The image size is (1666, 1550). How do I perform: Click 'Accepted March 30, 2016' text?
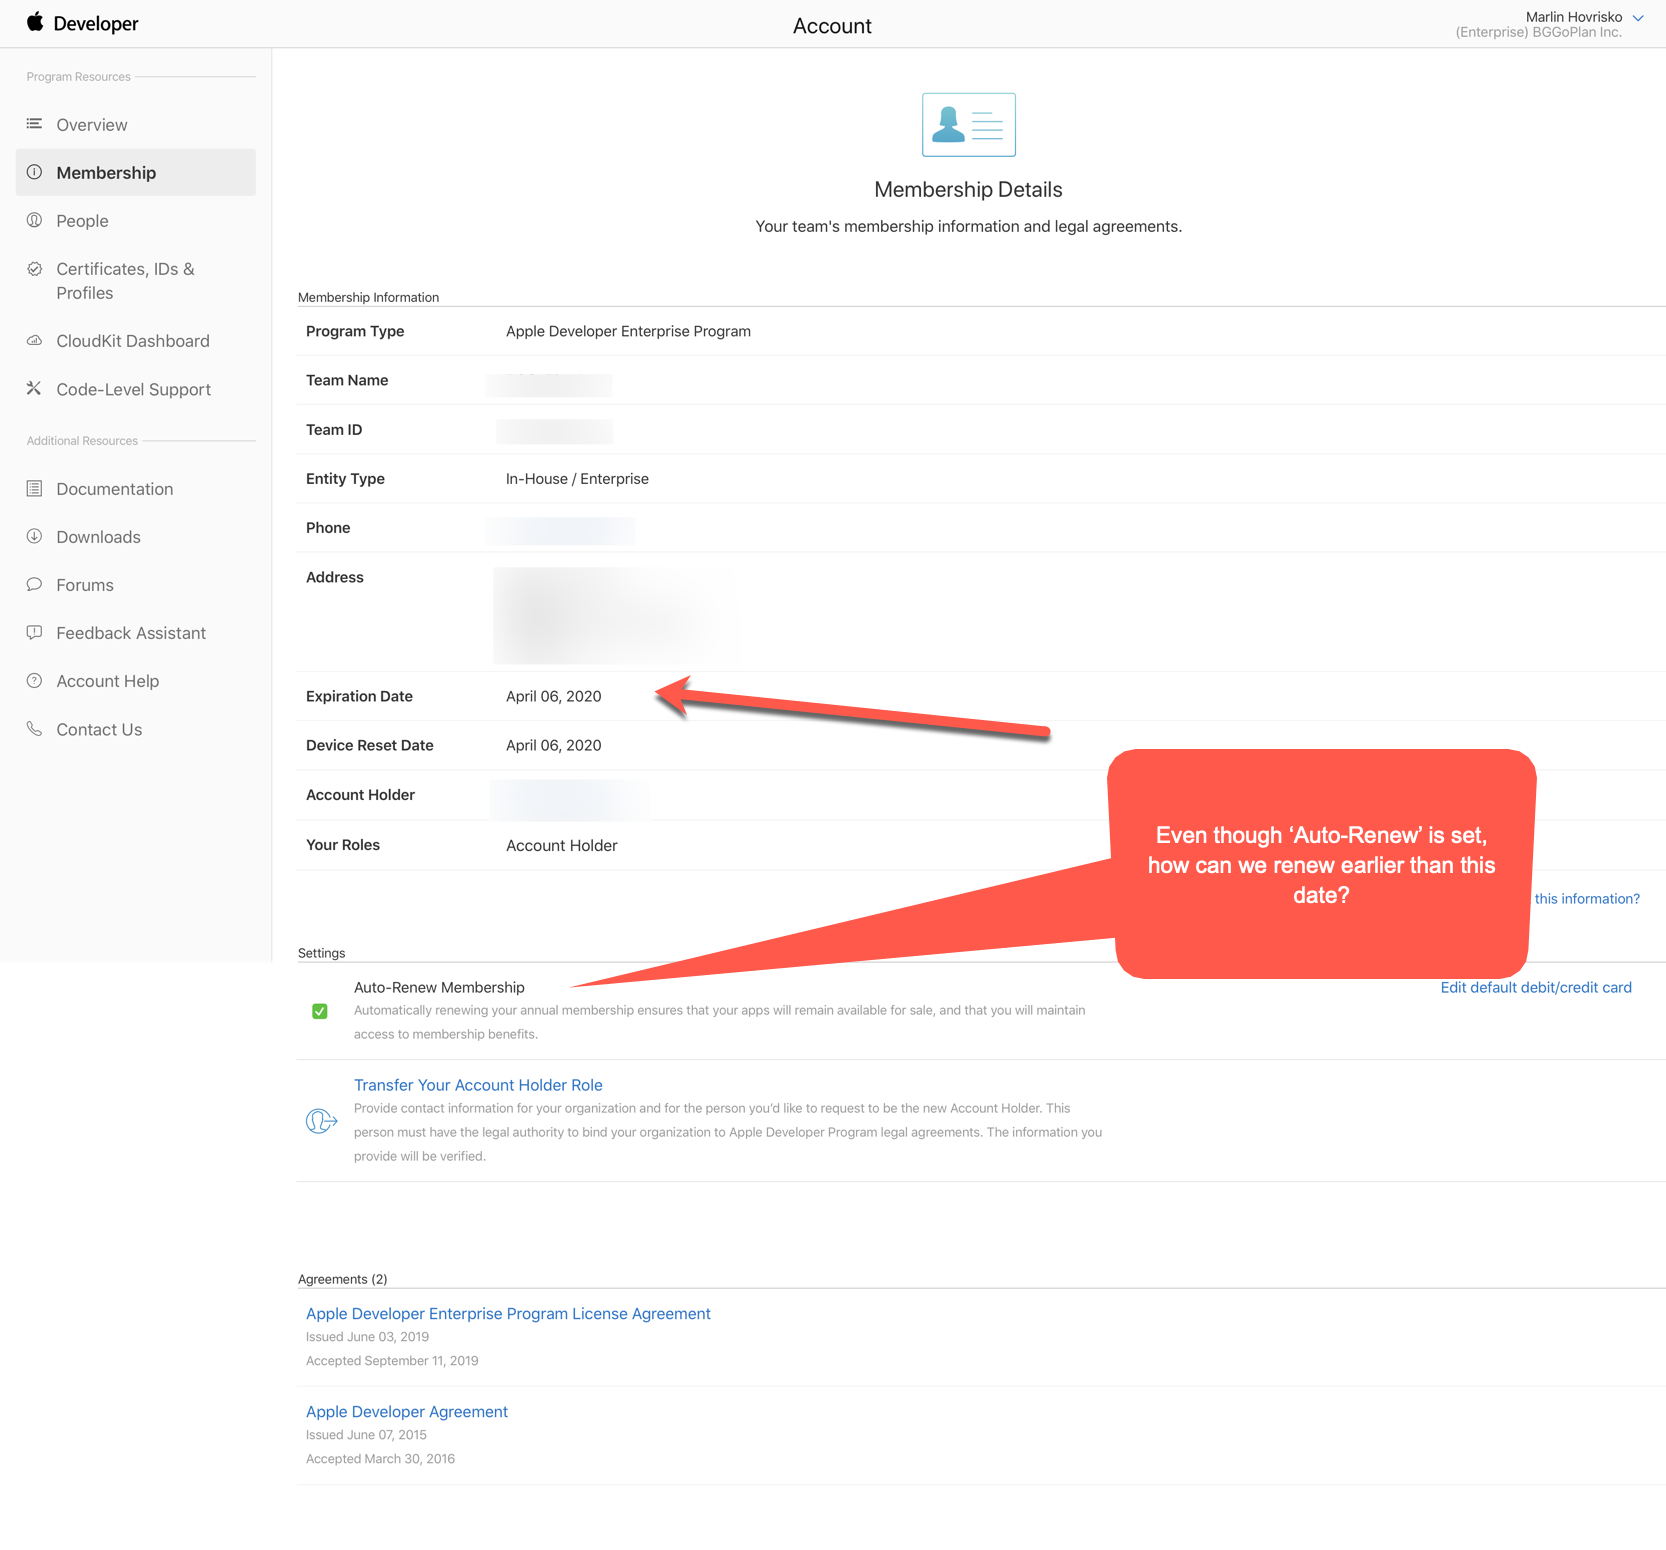[380, 1458]
